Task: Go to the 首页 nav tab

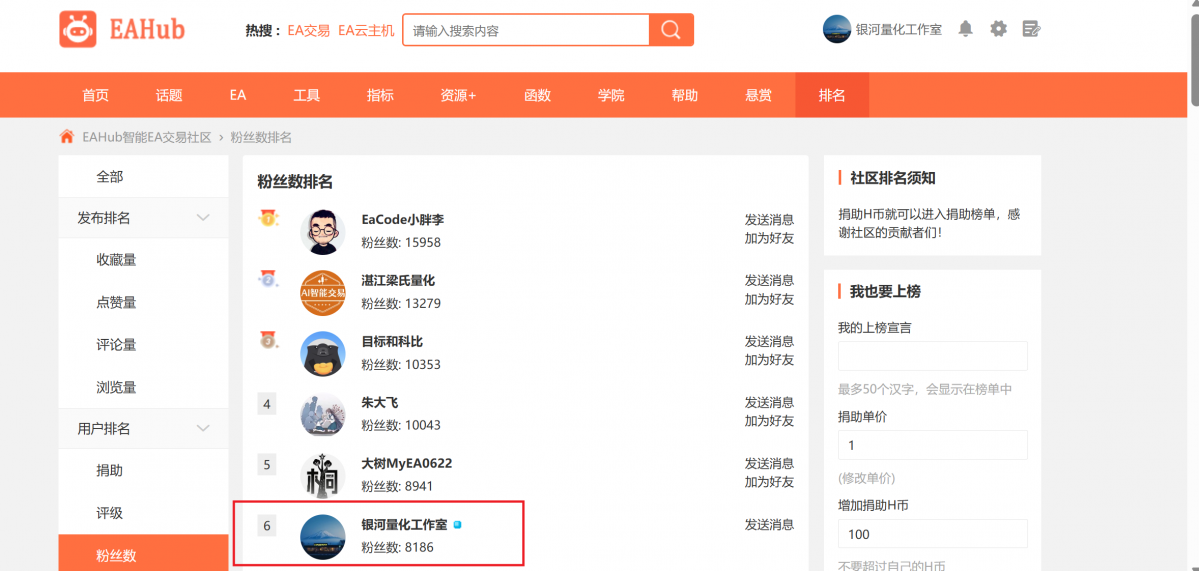Action: click(x=96, y=96)
